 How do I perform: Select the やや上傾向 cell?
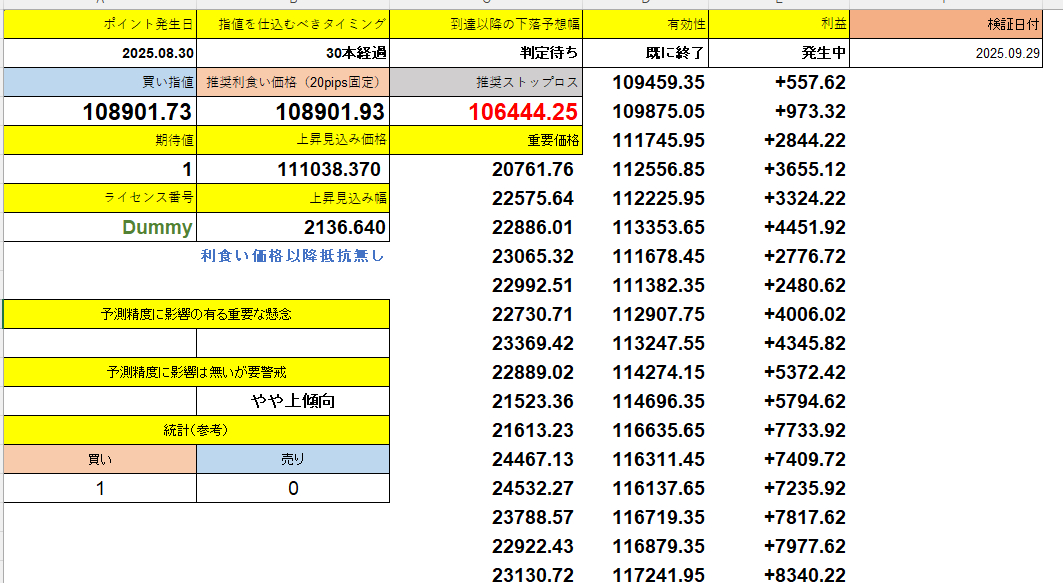(293, 401)
